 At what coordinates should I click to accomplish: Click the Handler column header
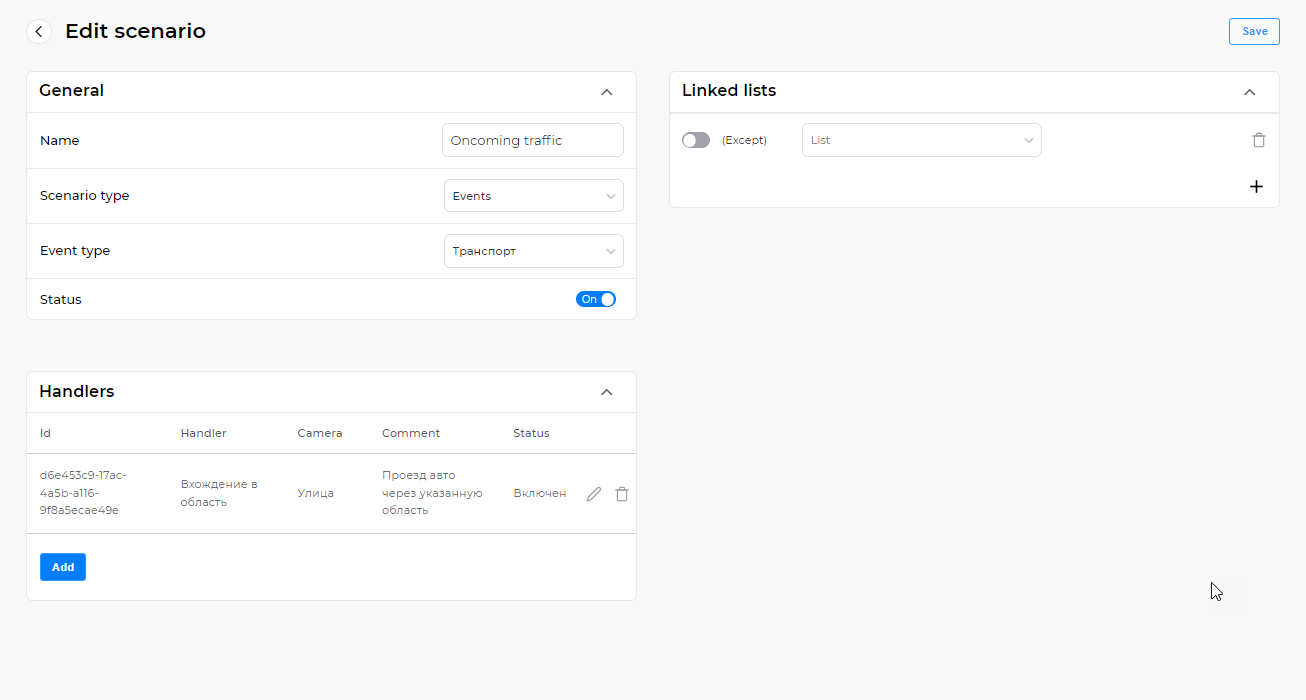203,433
